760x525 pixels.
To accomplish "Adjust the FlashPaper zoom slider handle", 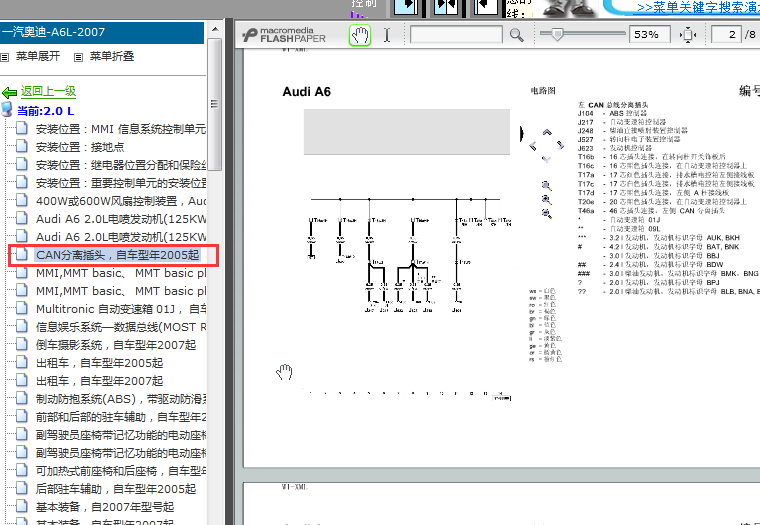I will pyautogui.click(x=557, y=34).
